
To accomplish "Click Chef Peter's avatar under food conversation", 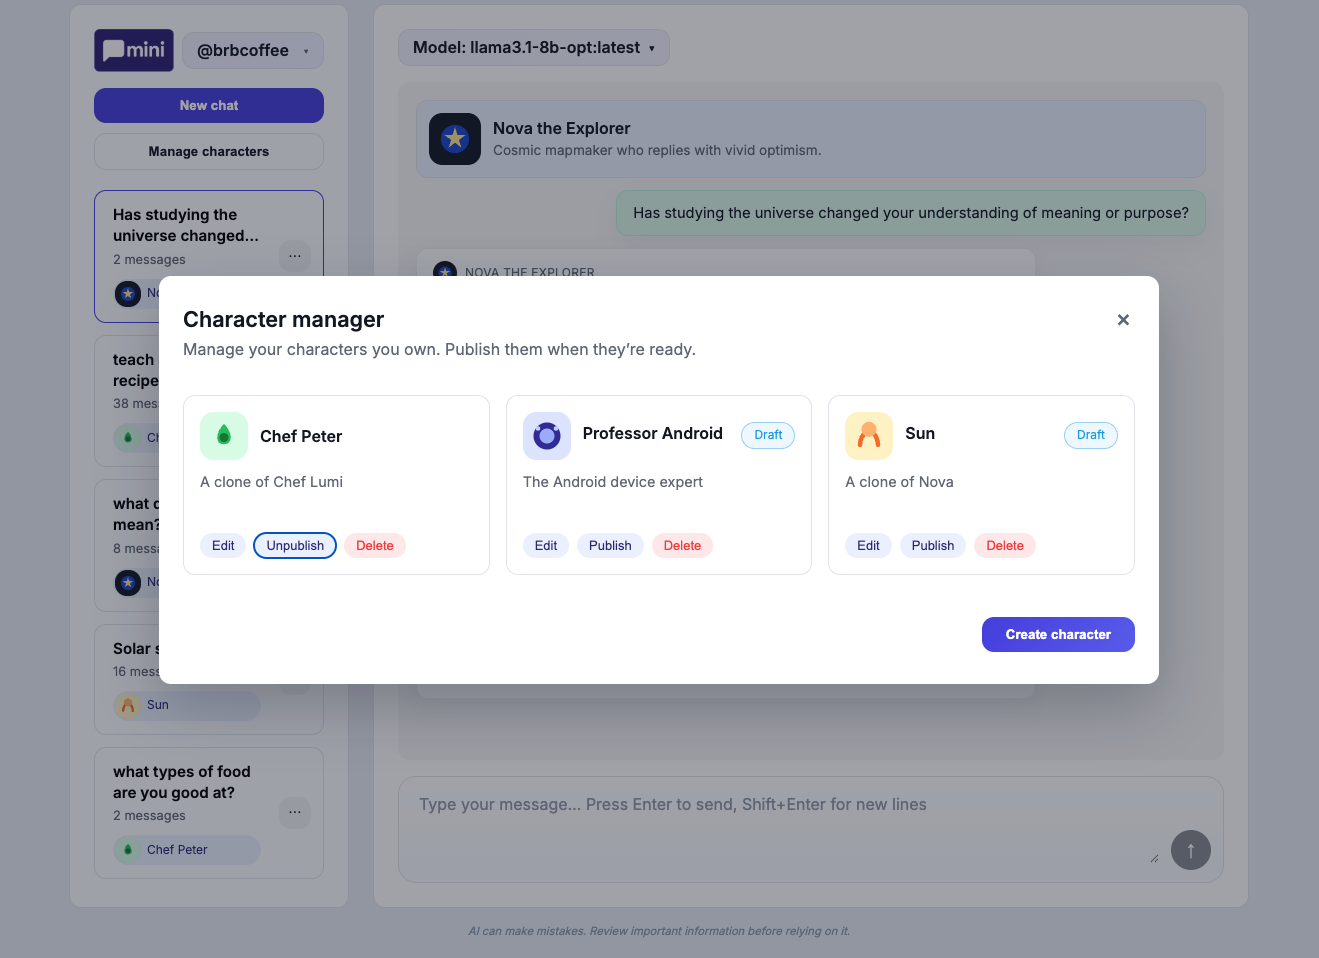I will (x=127, y=850).
